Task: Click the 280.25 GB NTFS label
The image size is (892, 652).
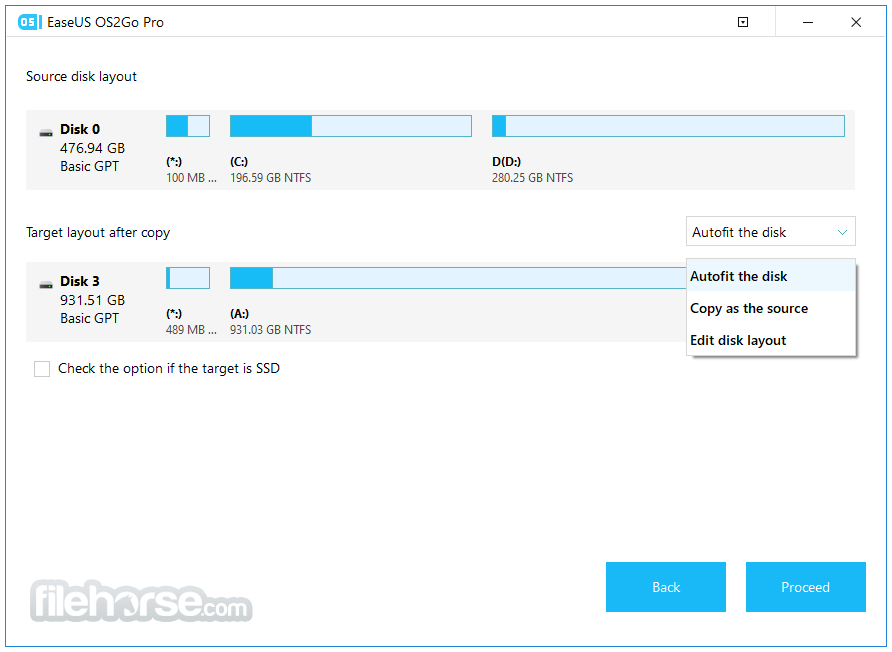Action: tap(532, 178)
